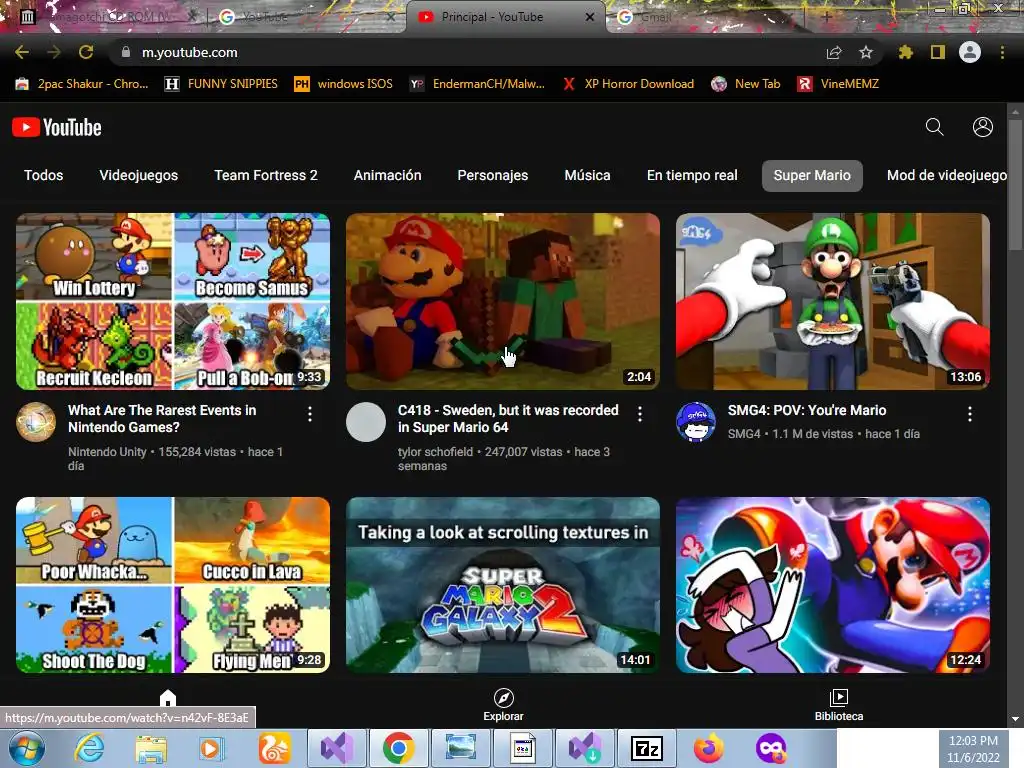Select the Super Mario filter chip
The width and height of the screenshot is (1024, 768).
pyautogui.click(x=812, y=175)
